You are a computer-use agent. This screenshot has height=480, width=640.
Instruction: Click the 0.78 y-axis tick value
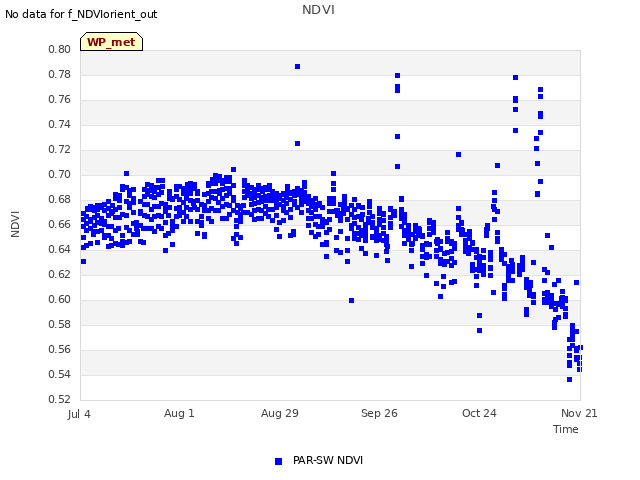[60, 74]
